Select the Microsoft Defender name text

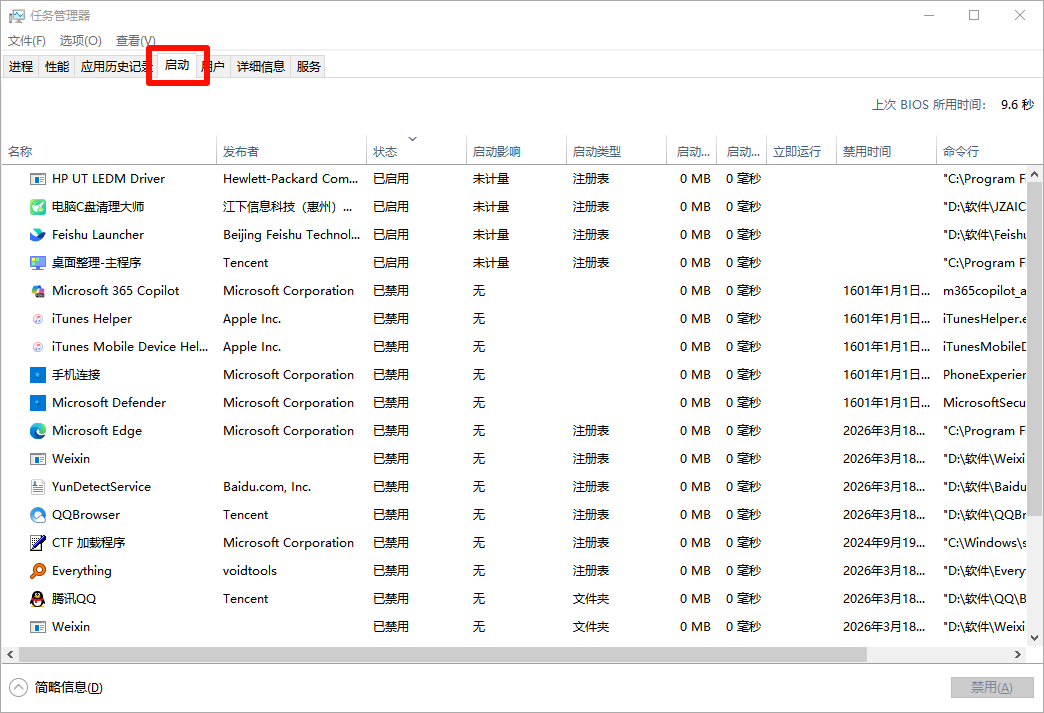[109, 403]
